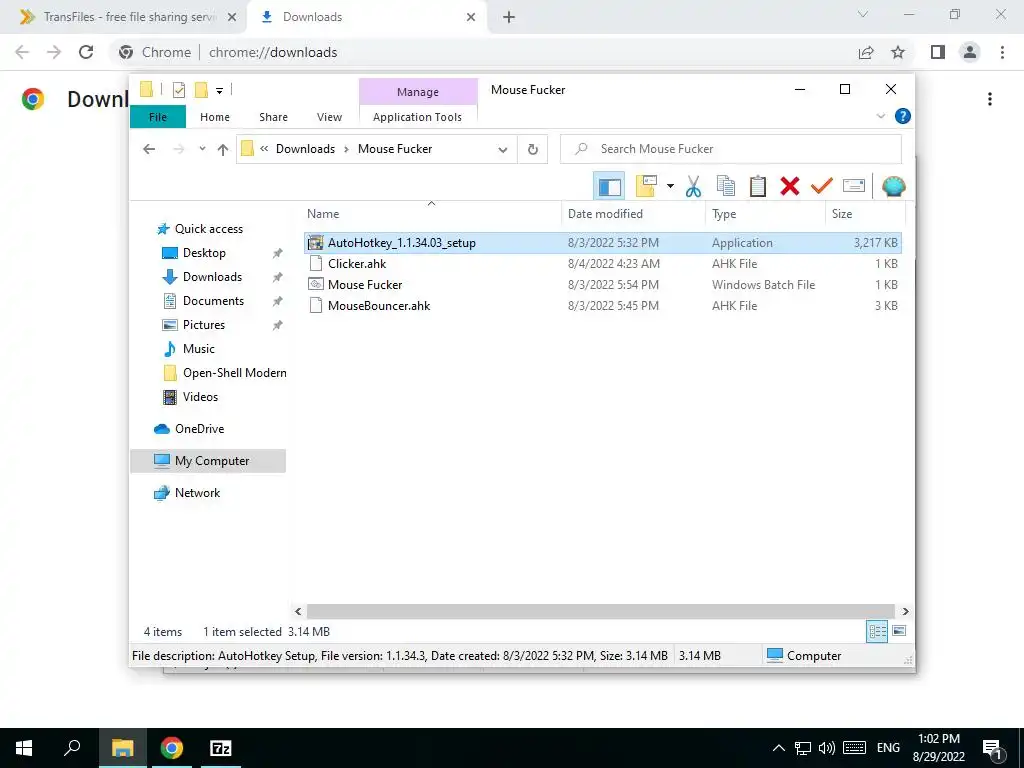
Task: Click the blue Help question mark icon
Action: click(x=903, y=116)
